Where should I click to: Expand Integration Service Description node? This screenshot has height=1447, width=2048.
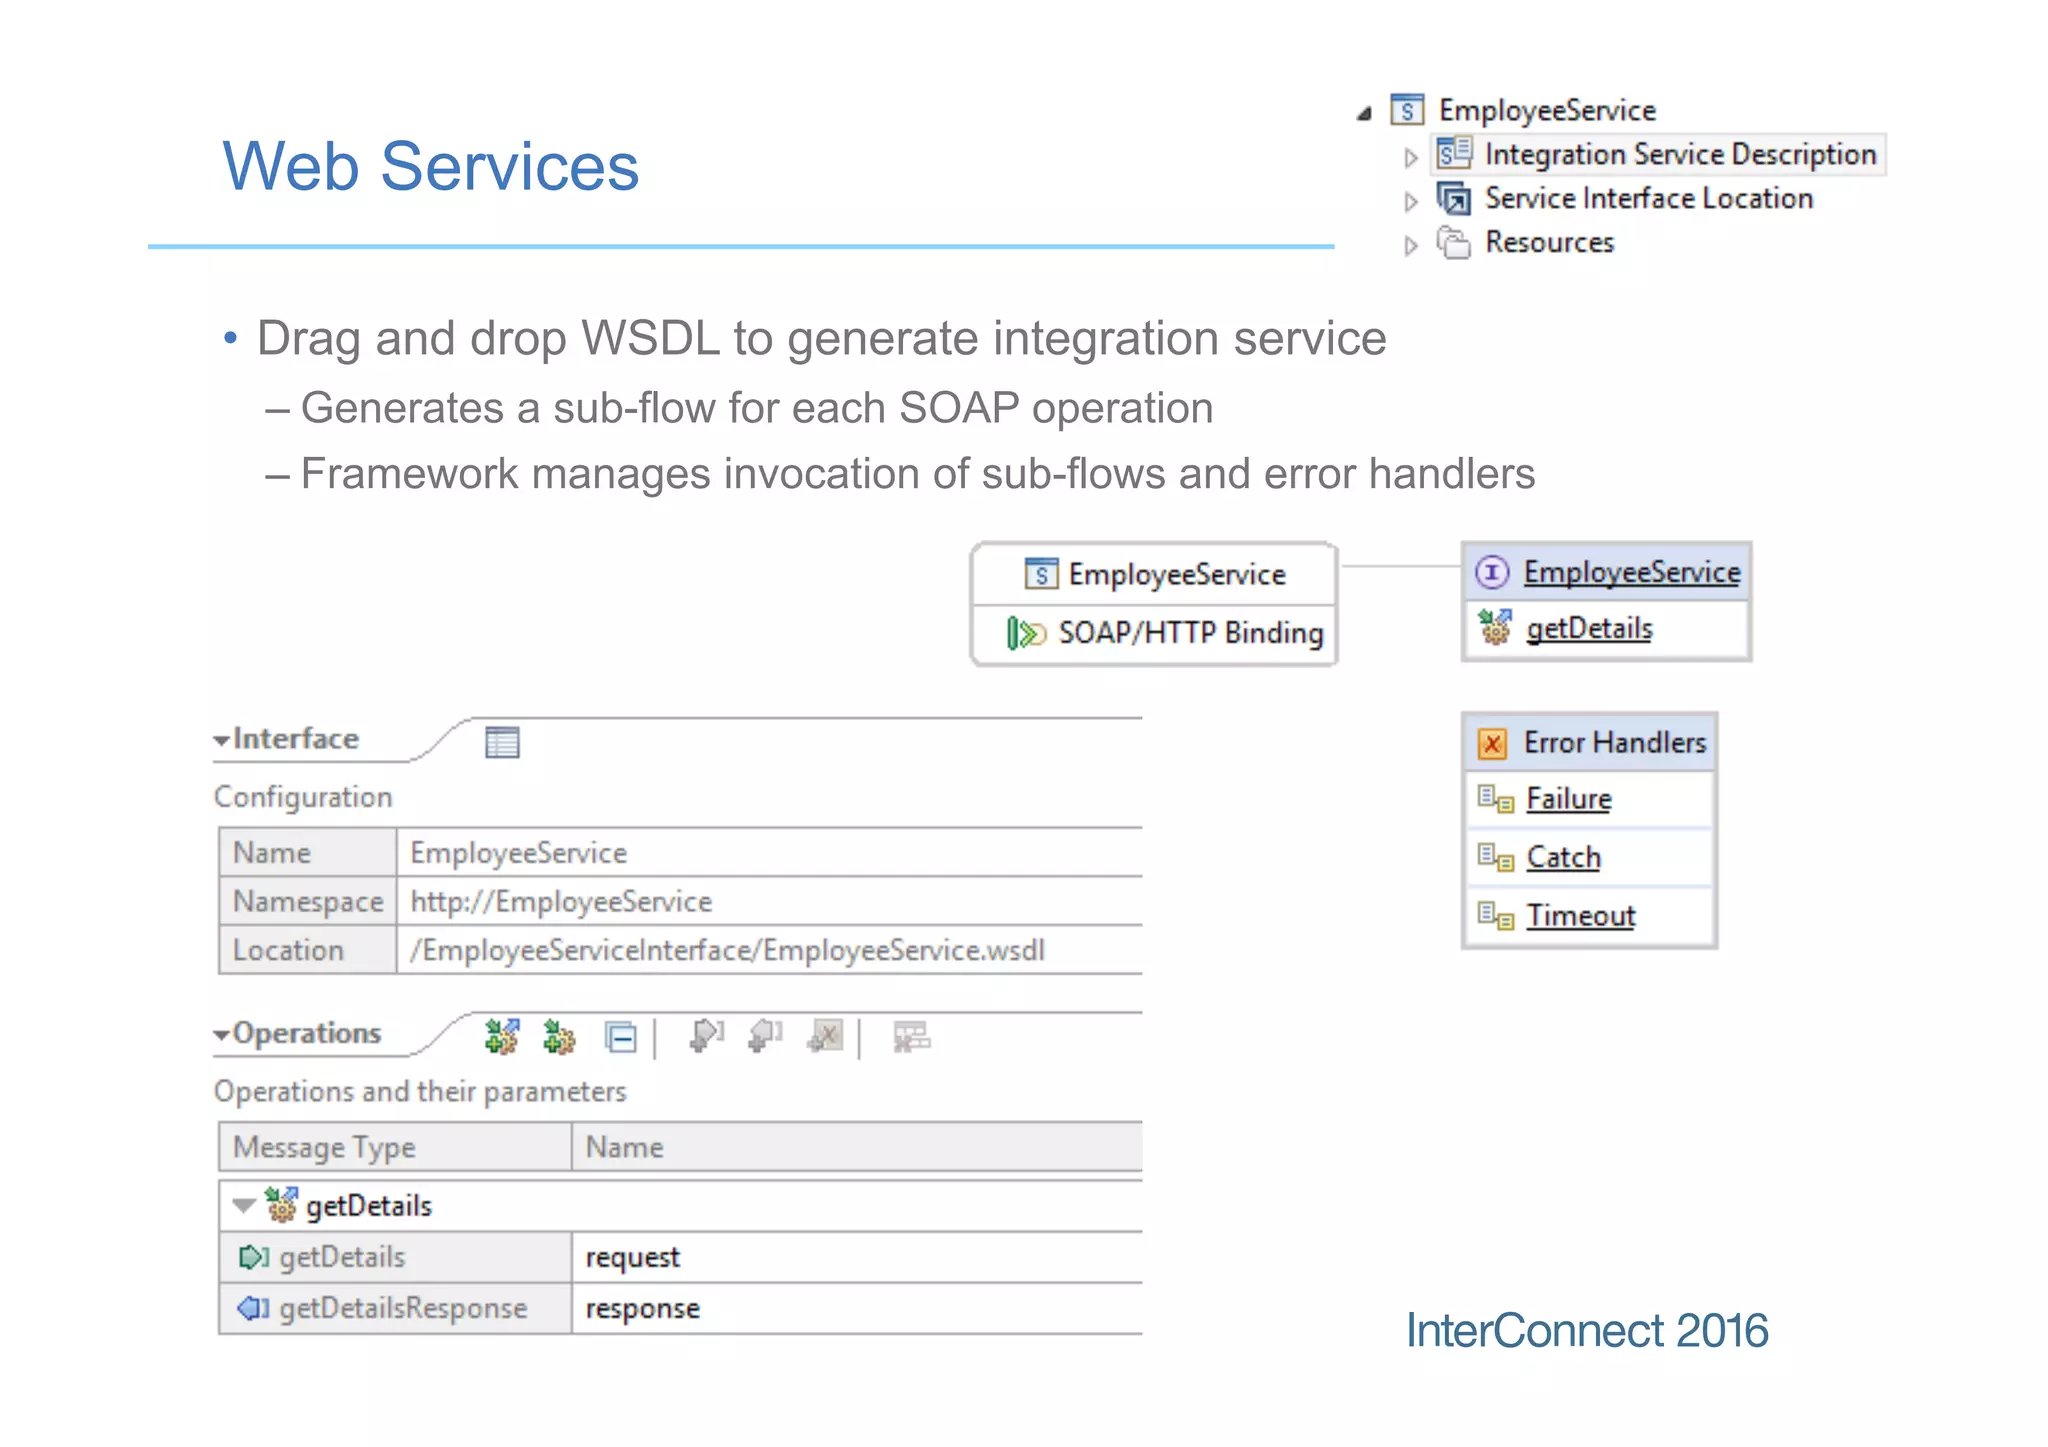point(1411,157)
